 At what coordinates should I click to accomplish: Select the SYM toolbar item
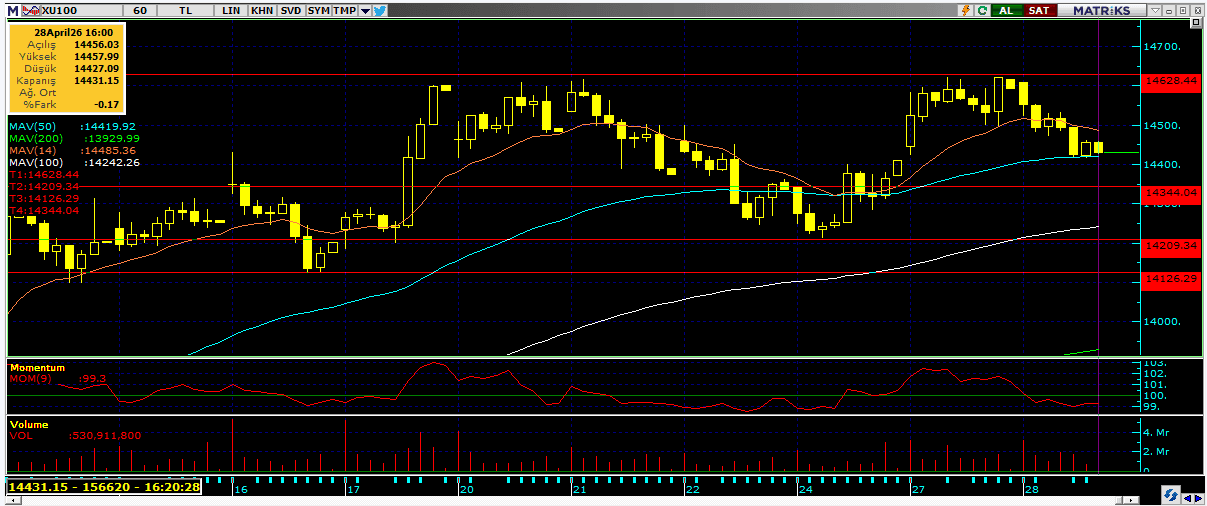coord(318,10)
